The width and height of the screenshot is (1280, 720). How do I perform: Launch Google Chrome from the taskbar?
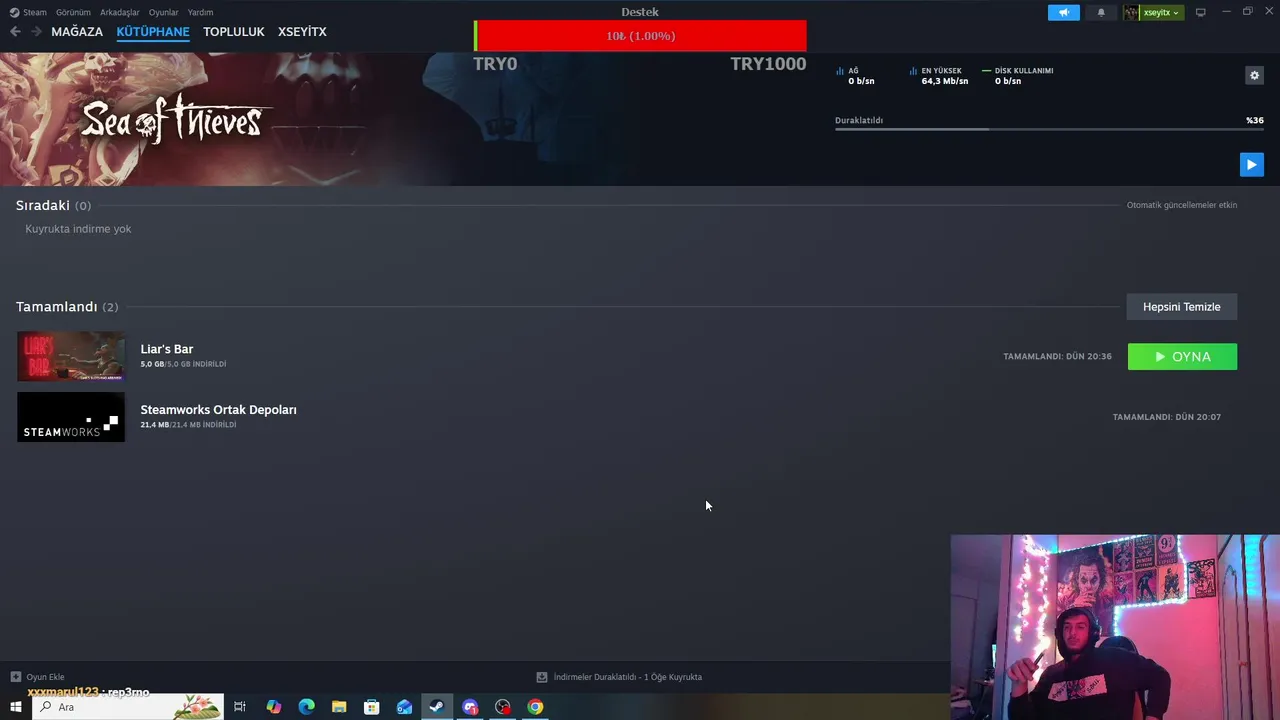click(x=536, y=707)
